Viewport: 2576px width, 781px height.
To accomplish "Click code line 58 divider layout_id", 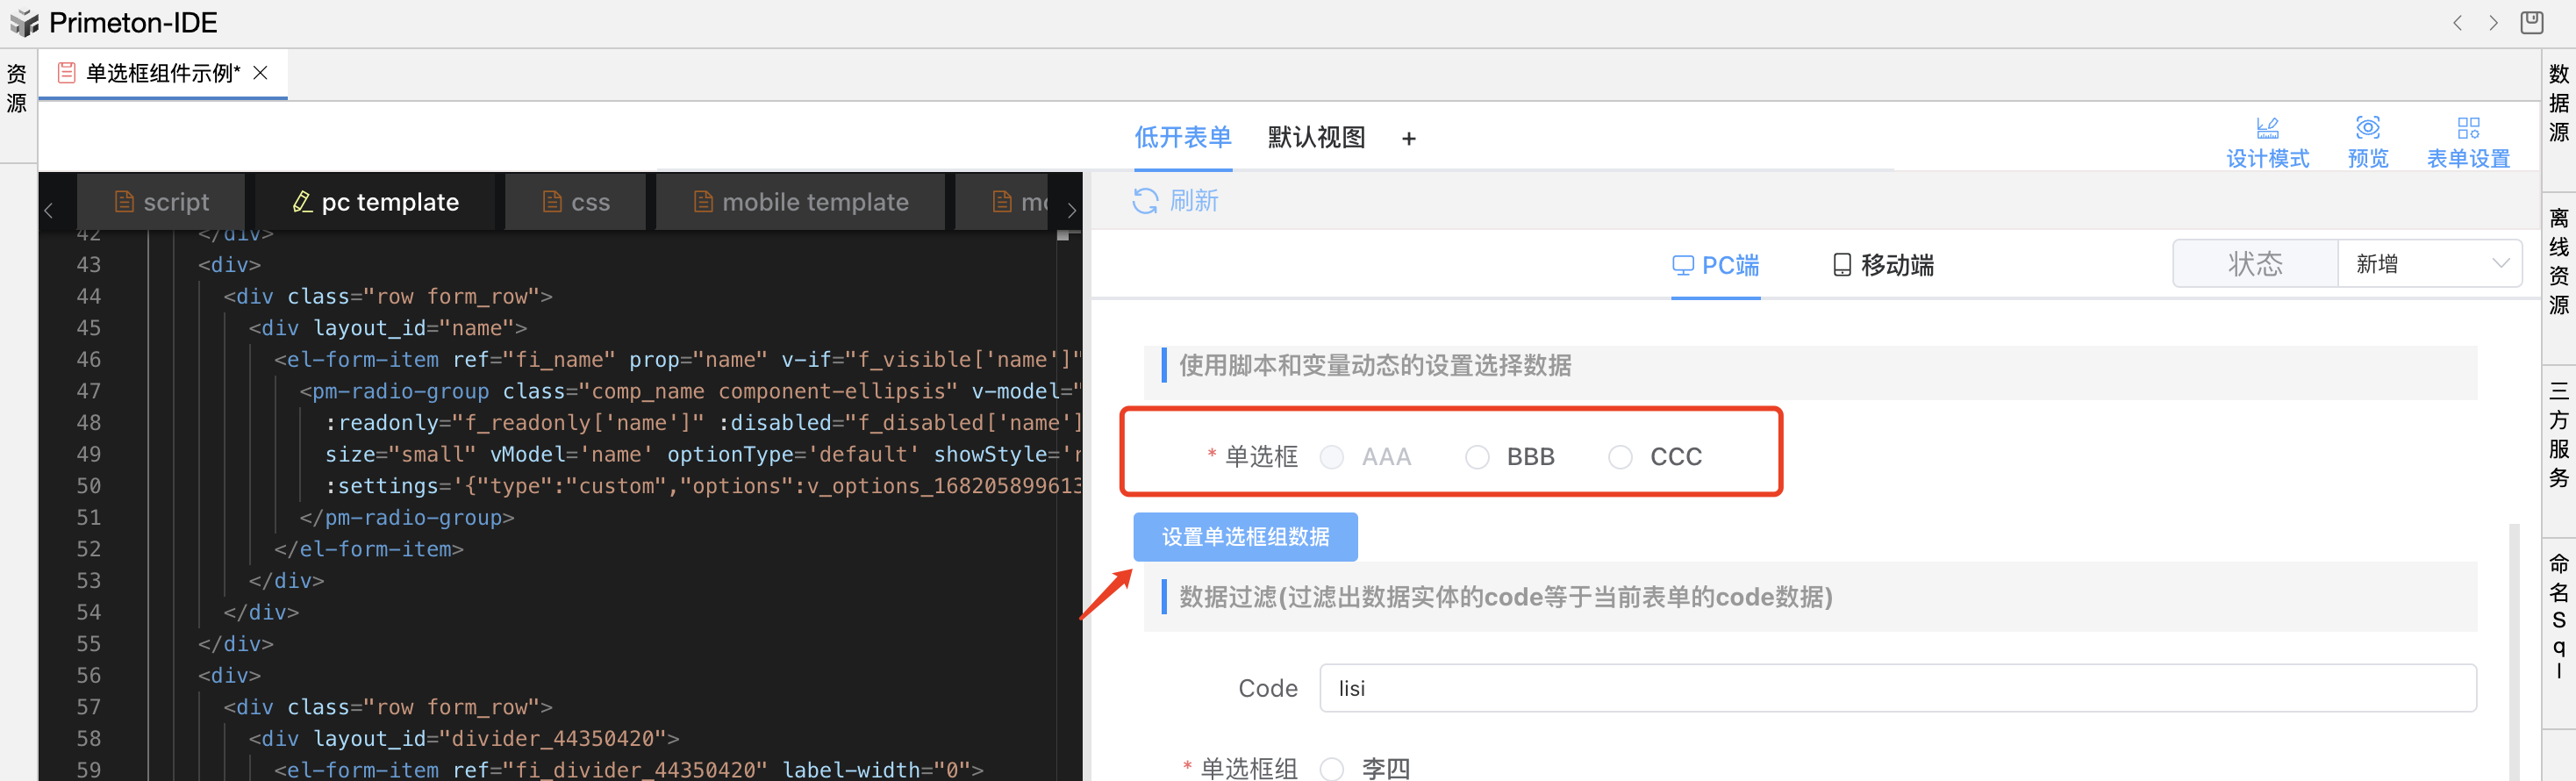I will (x=464, y=738).
